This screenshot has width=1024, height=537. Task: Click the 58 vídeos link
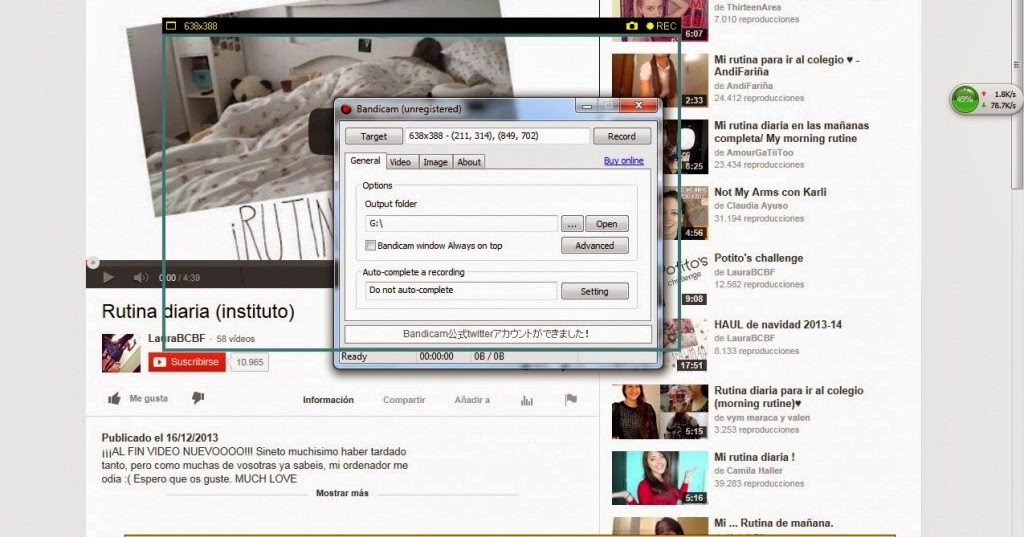click(236, 339)
